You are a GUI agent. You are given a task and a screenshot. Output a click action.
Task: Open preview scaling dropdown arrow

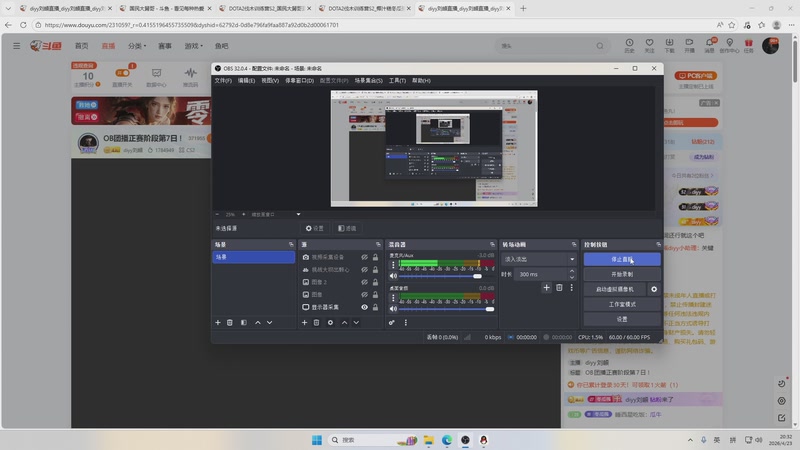298,214
